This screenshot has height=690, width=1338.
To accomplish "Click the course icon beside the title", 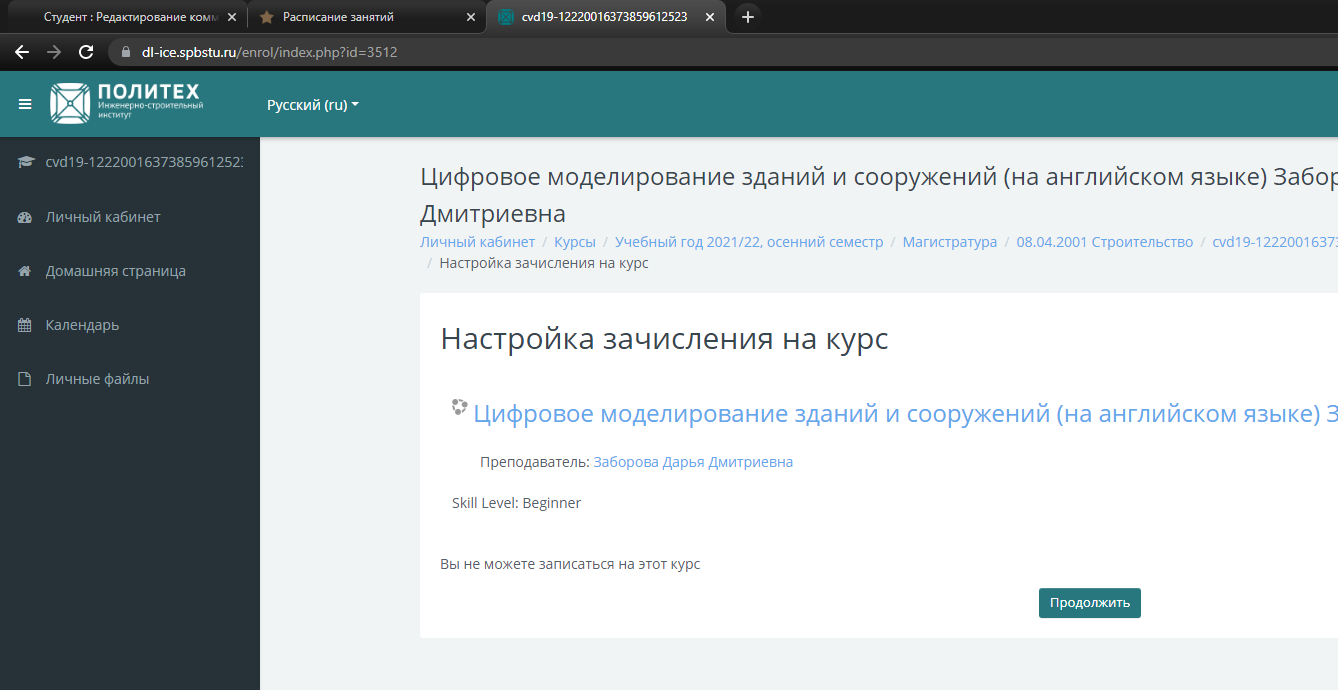I will (459, 406).
